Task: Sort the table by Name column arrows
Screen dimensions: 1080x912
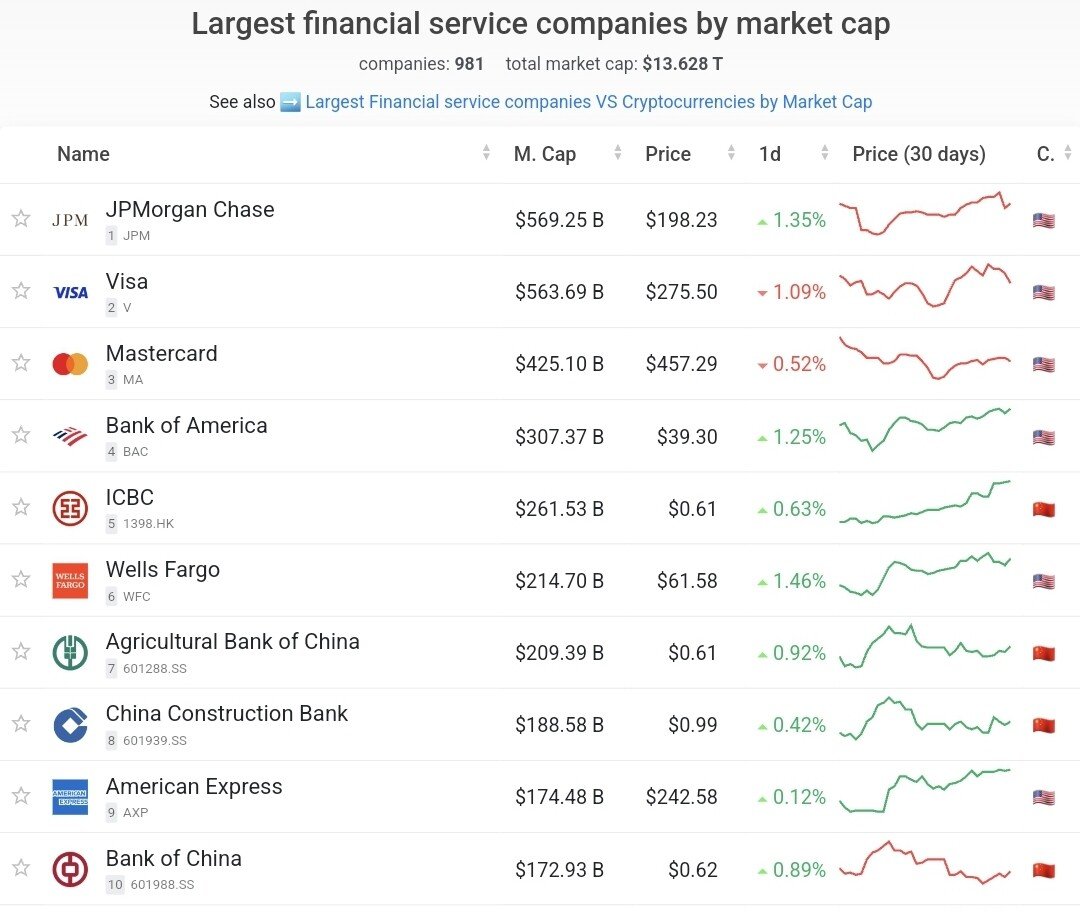Action: click(486, 153)
